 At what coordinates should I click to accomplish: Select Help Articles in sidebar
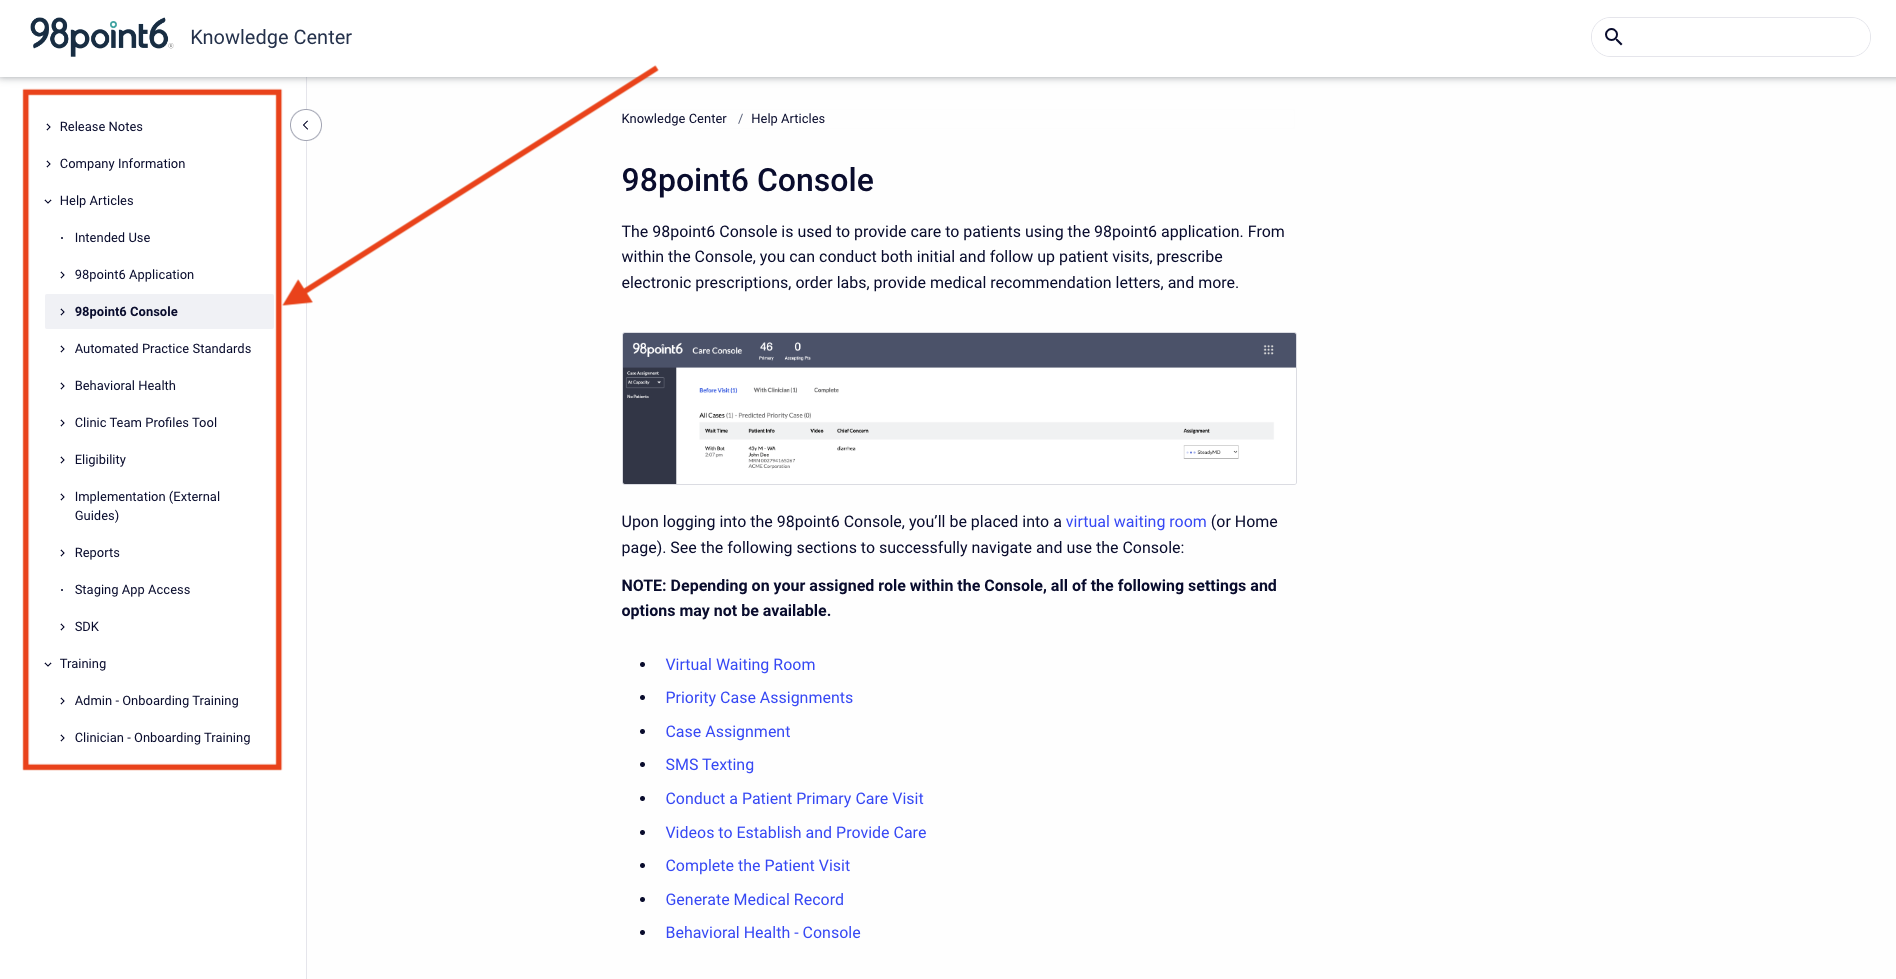[x=96, y=201]
